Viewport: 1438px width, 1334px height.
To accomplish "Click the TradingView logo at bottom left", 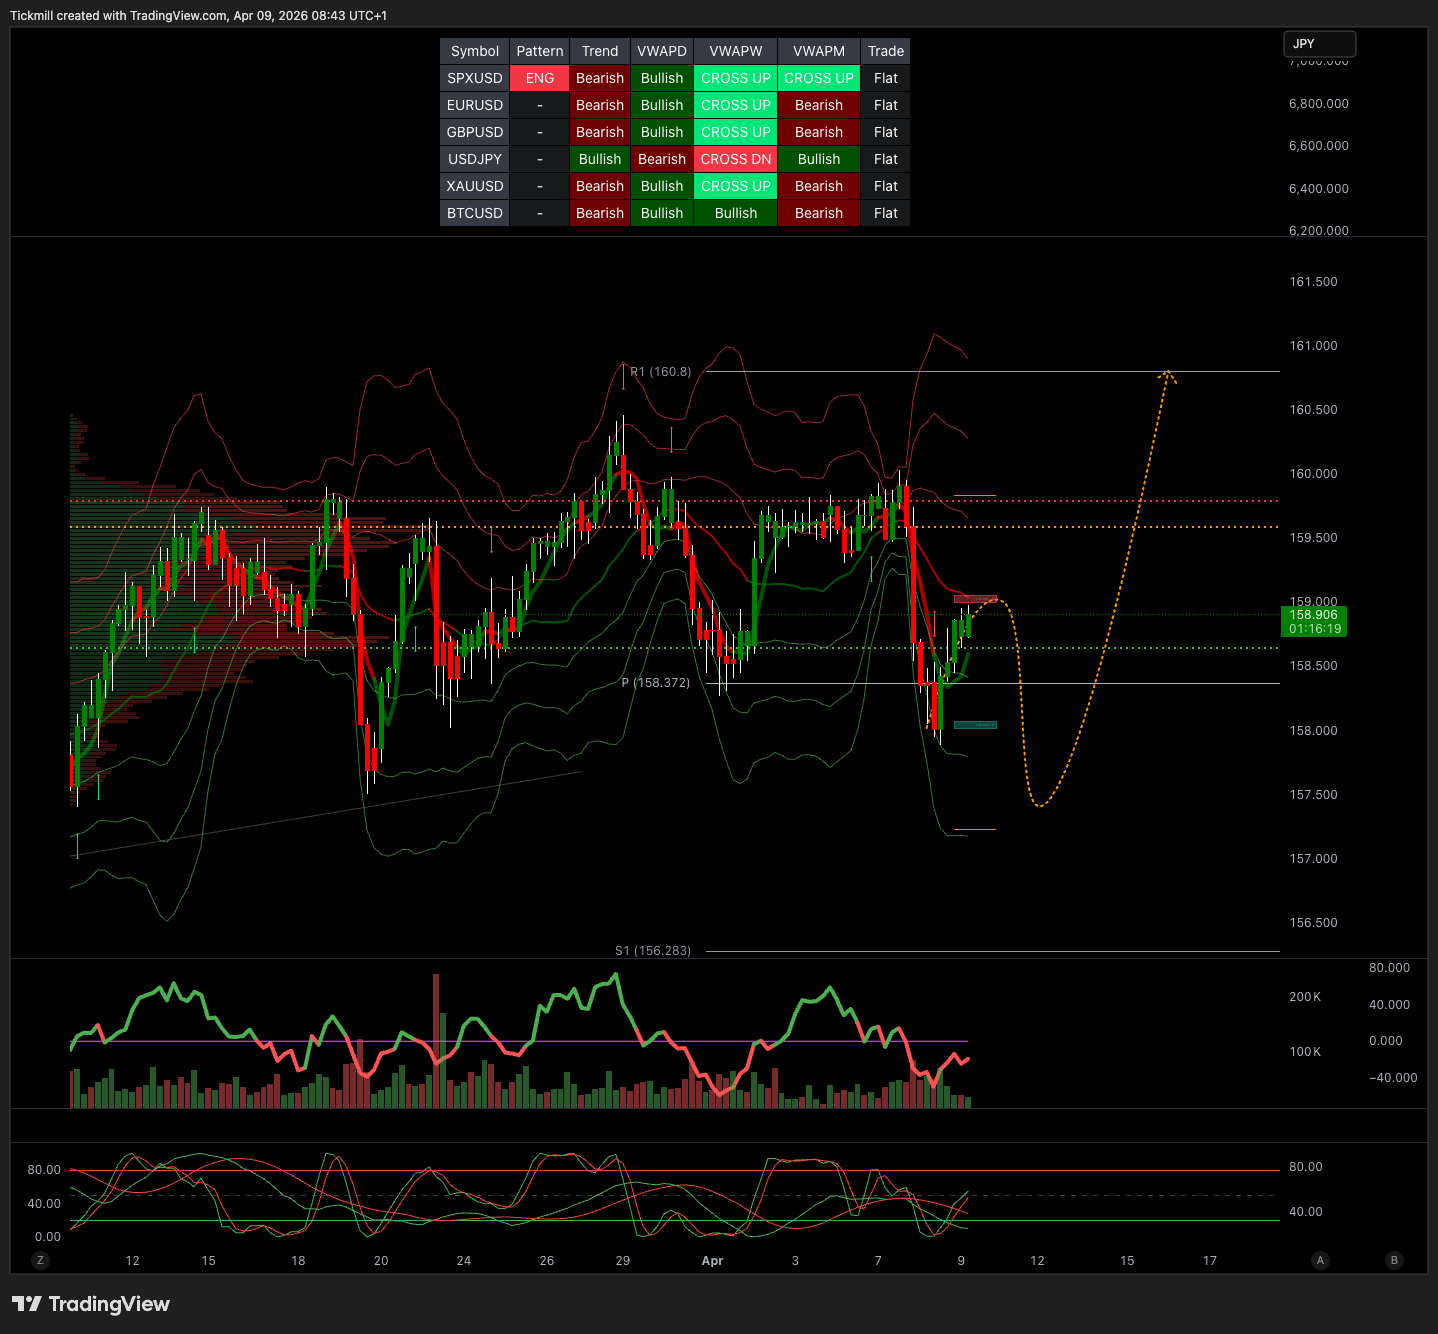I will (x=91, y=1304).
